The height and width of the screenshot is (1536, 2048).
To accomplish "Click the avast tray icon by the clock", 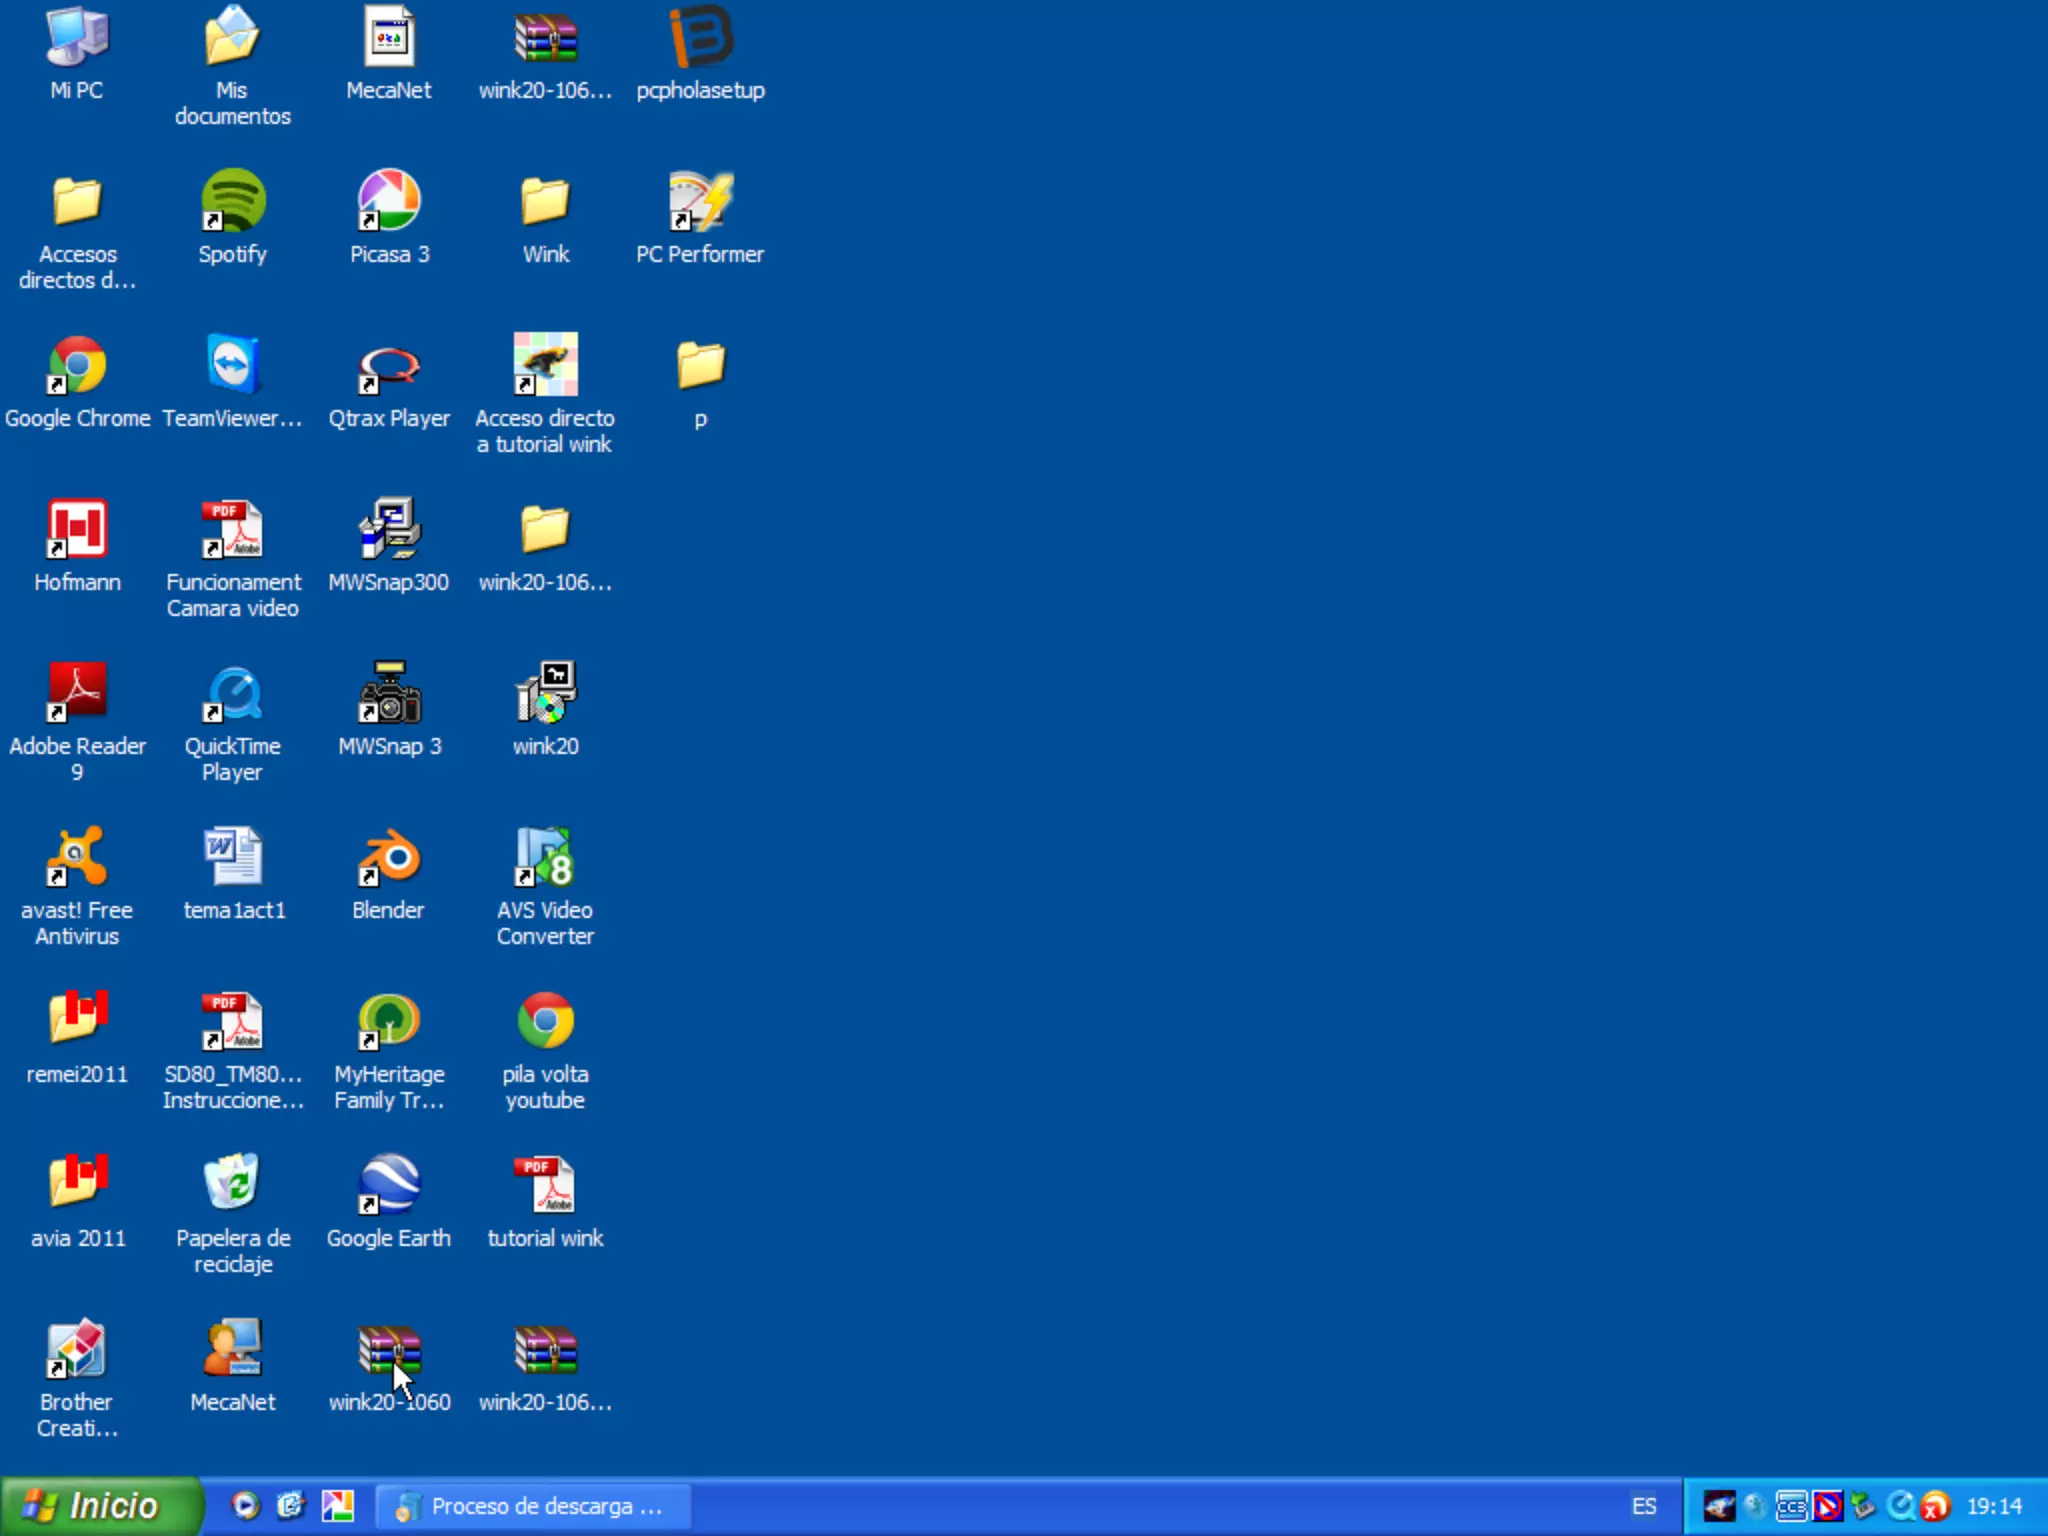I will [x=1936, y=1506].
